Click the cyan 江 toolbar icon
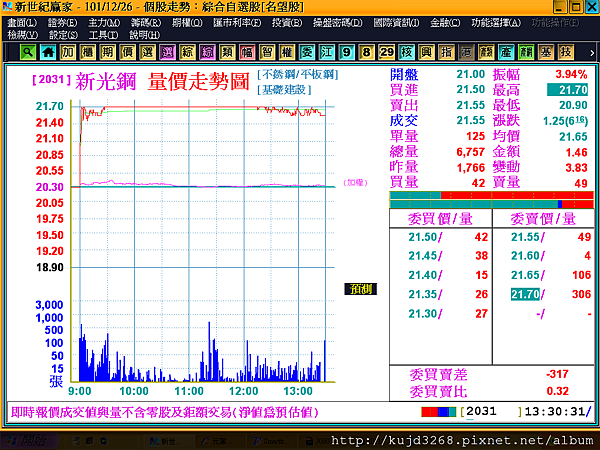The image size is (600, 450). [x=326, y=52]
